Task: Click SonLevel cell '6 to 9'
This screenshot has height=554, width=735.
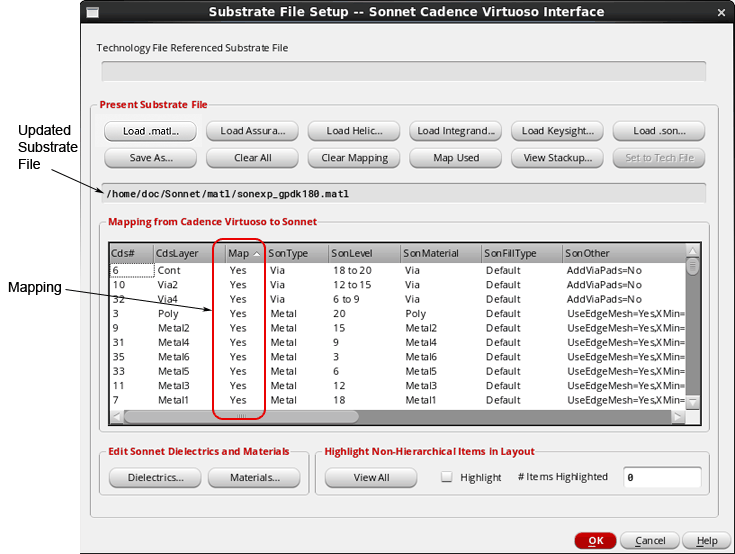Action: click(346, 299)
